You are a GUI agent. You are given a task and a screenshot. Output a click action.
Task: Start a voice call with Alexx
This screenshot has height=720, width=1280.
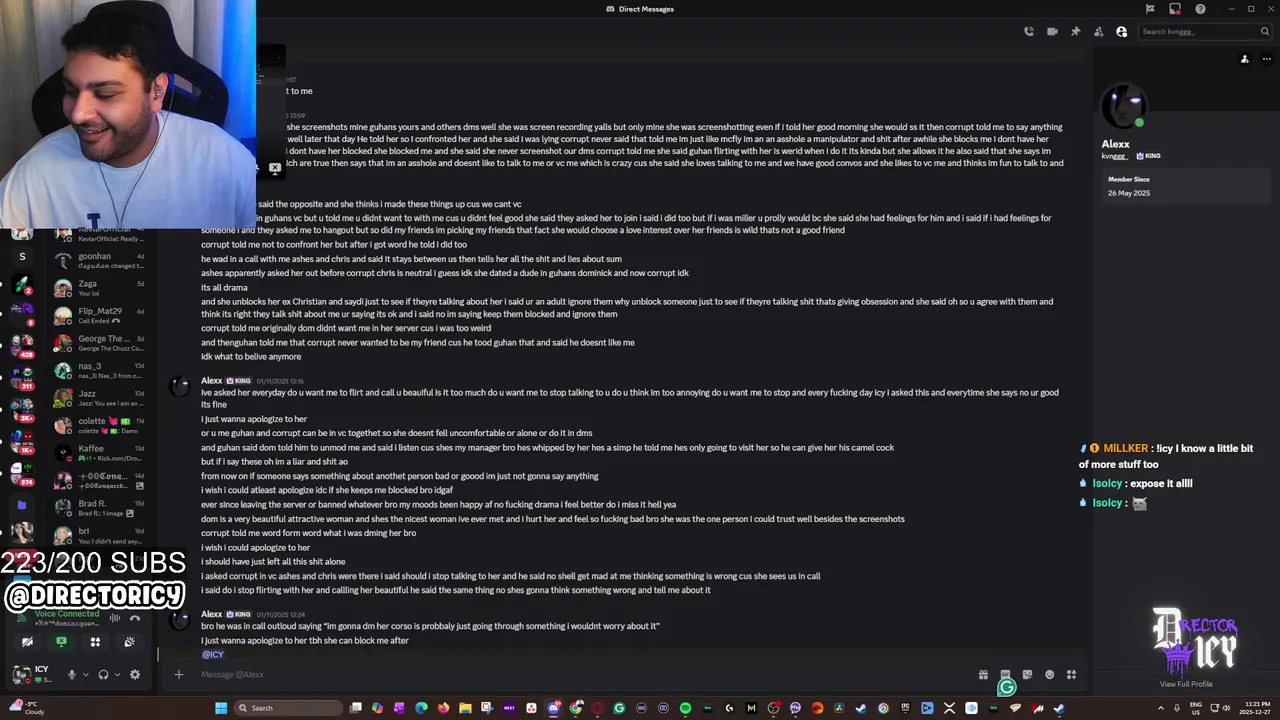(x=1029, y=31)
